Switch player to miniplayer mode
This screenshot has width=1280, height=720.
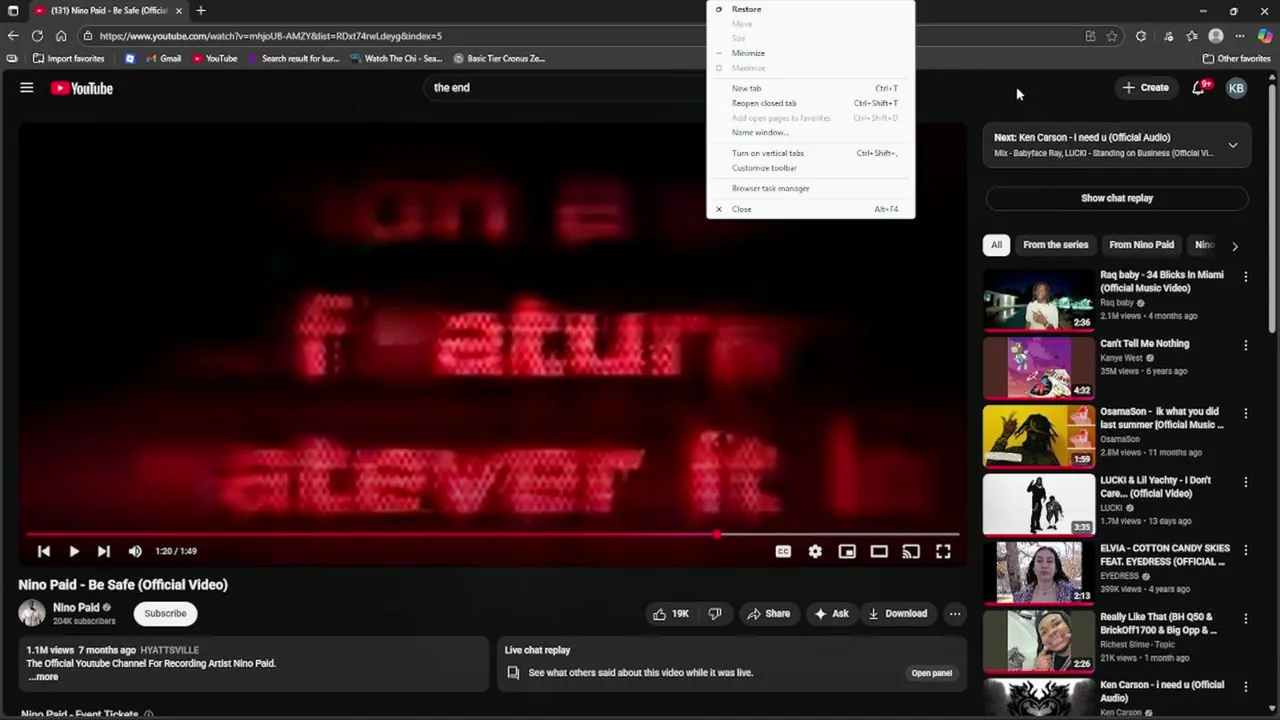click(x=847, y=551)
